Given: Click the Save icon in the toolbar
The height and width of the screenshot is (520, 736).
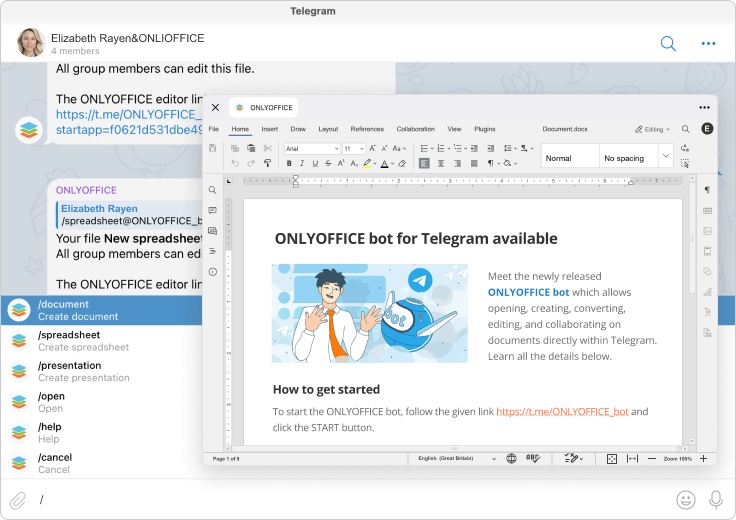Looking at the screenshot, I should click(x=213, y=148).
